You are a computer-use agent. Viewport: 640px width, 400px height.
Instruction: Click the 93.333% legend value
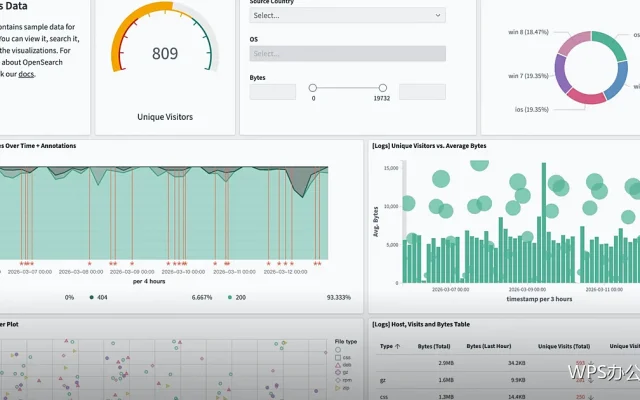tap(339, 297)
